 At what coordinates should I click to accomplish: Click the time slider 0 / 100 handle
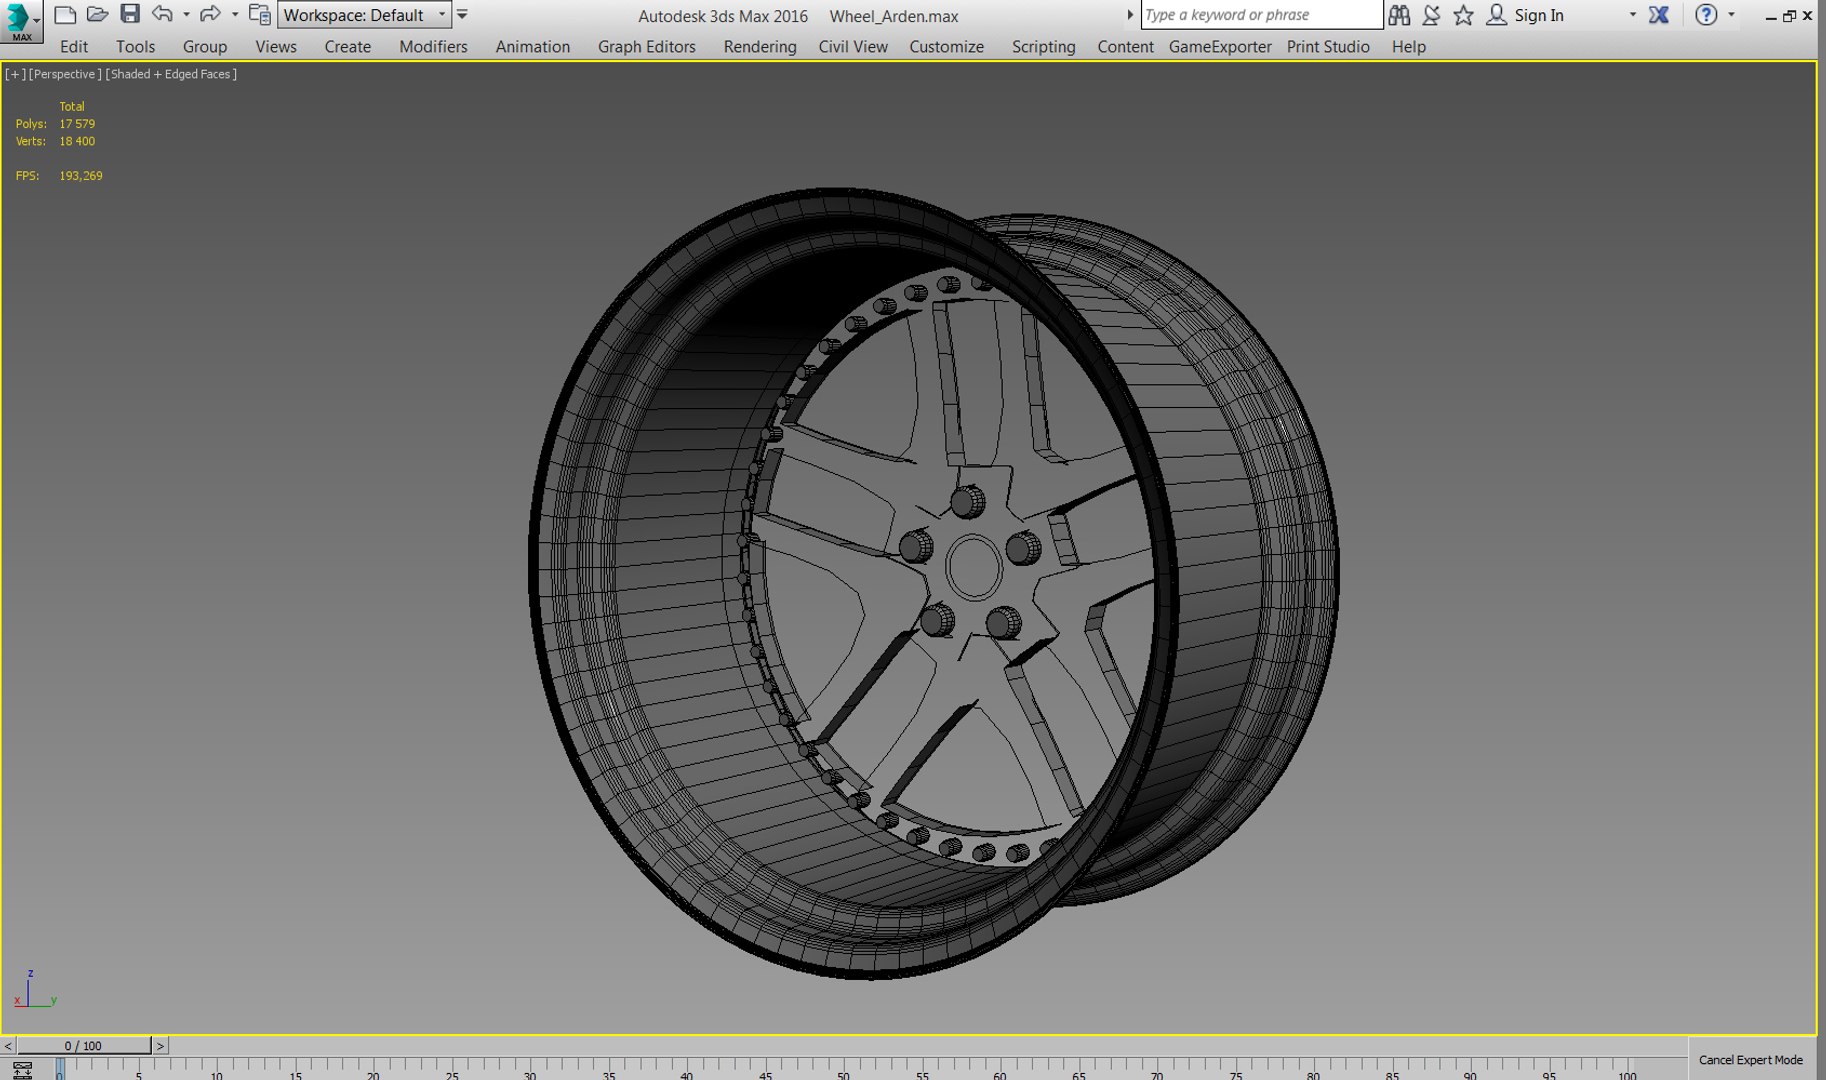83,1046
